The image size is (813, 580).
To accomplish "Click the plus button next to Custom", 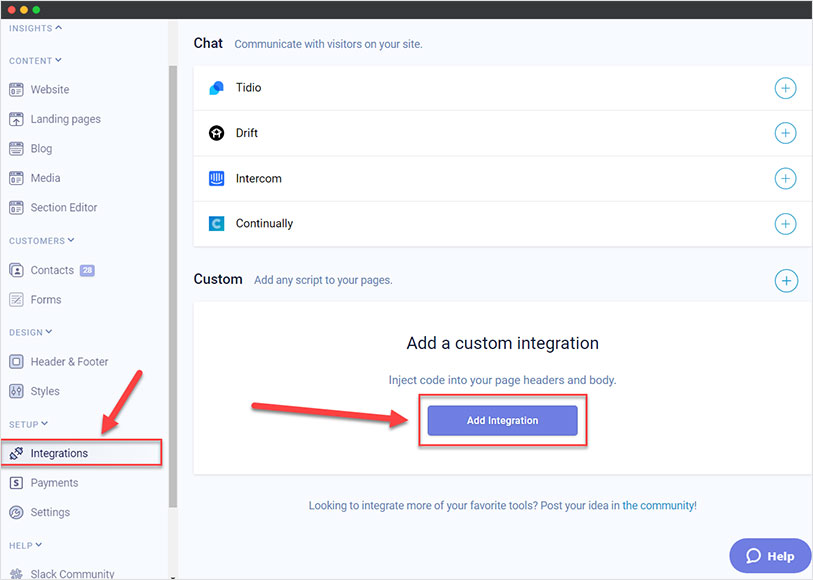I will point(786,280).
